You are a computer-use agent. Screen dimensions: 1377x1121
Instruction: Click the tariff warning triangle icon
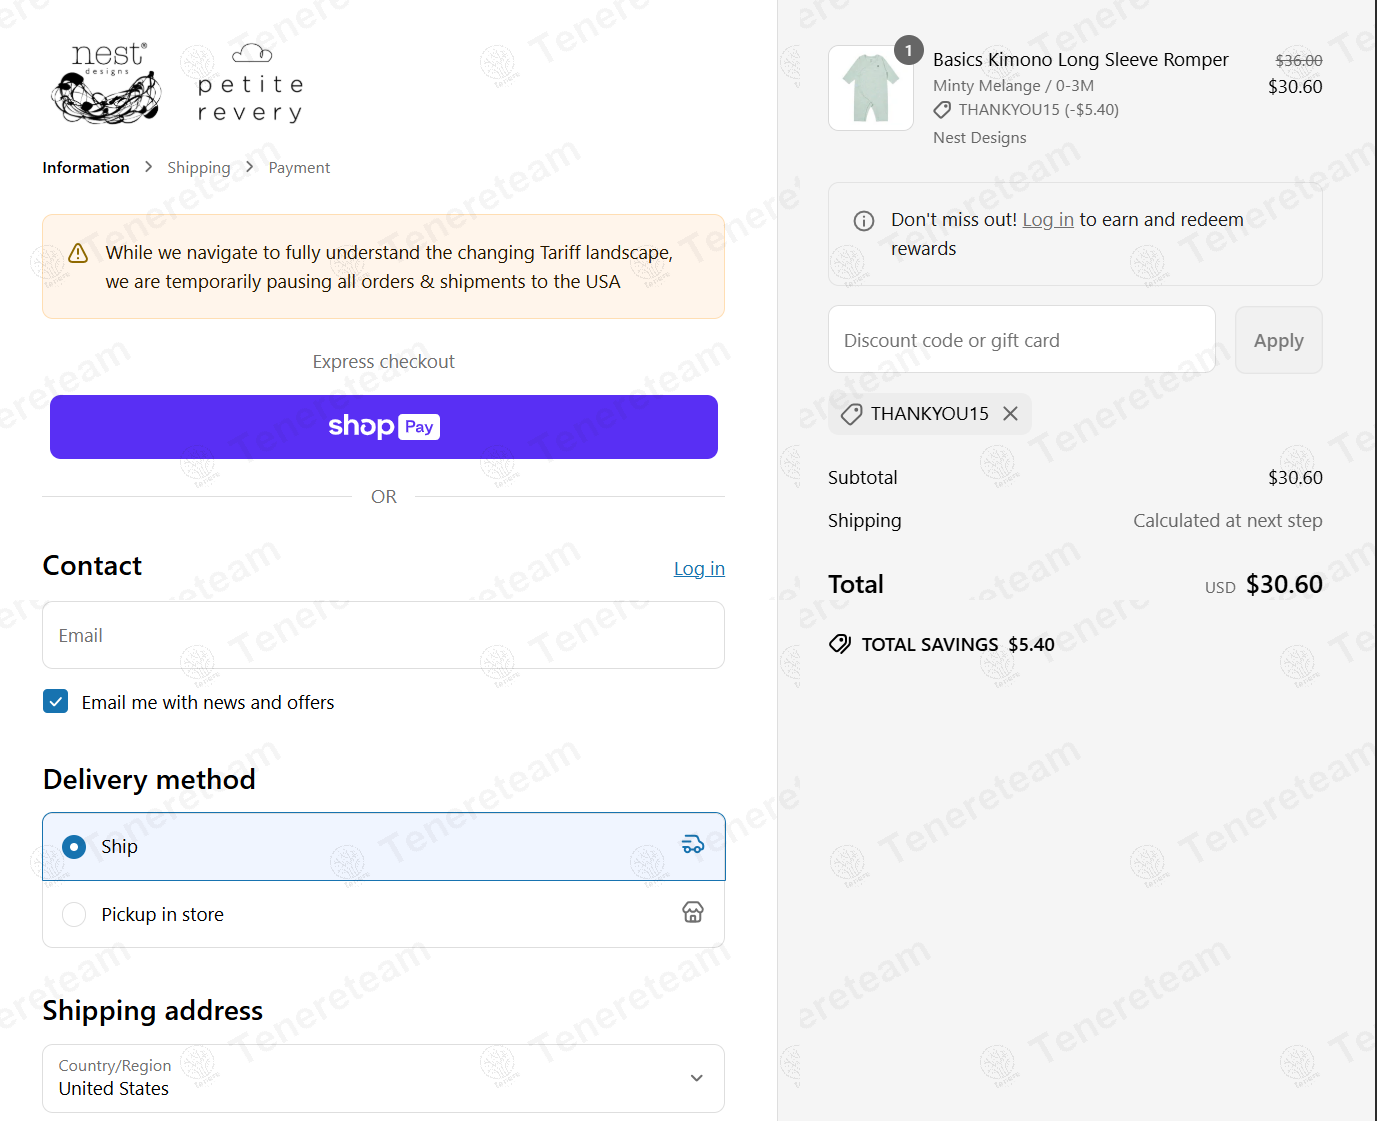tap(78, 254)
